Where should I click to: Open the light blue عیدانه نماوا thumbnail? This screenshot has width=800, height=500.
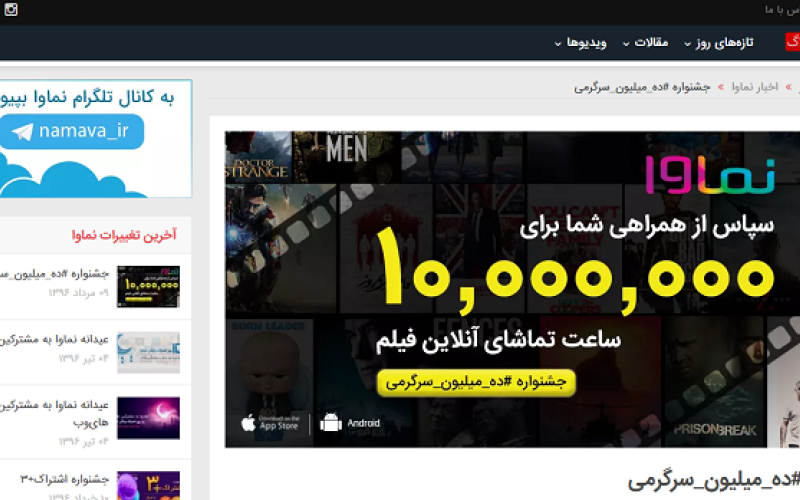tap(148, 353)
